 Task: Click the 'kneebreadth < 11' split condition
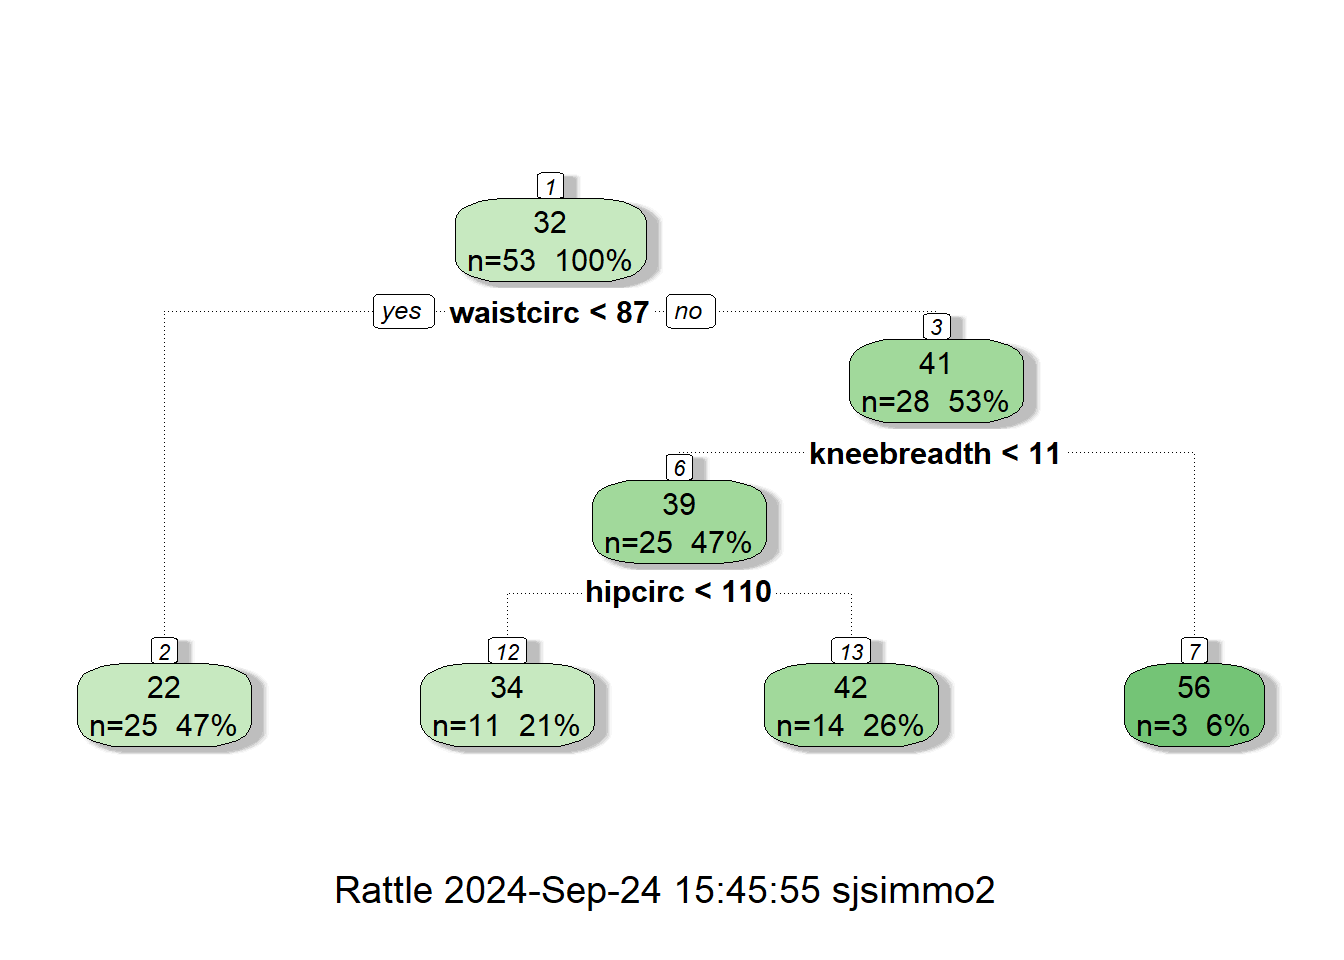(x=934, y=454)
